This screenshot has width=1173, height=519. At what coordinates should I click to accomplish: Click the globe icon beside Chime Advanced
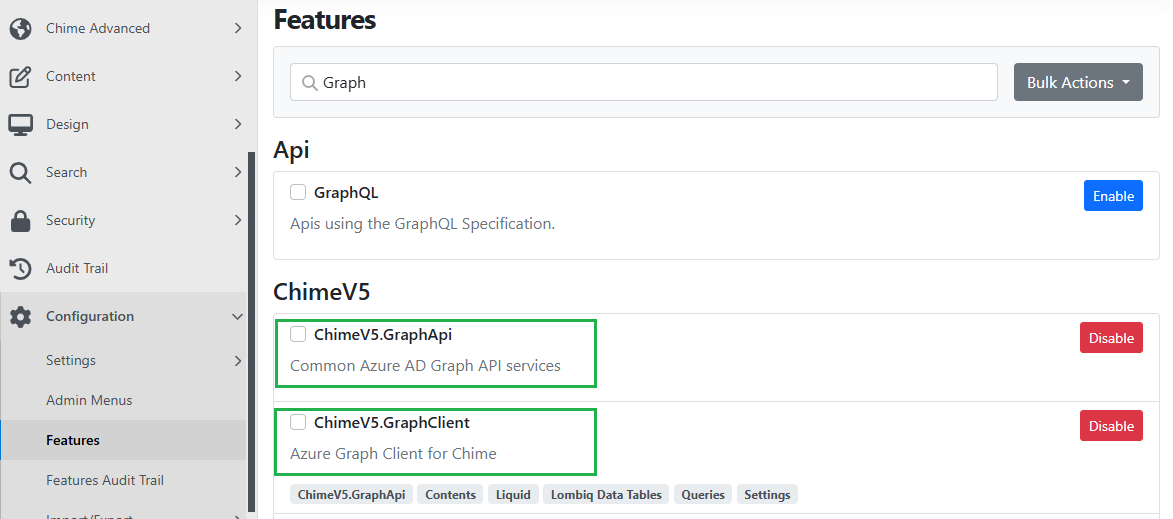point(20,28)
